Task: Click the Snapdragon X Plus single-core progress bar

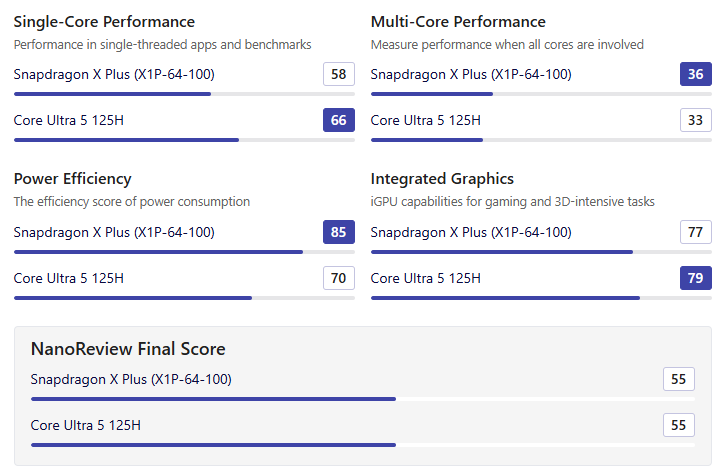Action: point(112,94)
